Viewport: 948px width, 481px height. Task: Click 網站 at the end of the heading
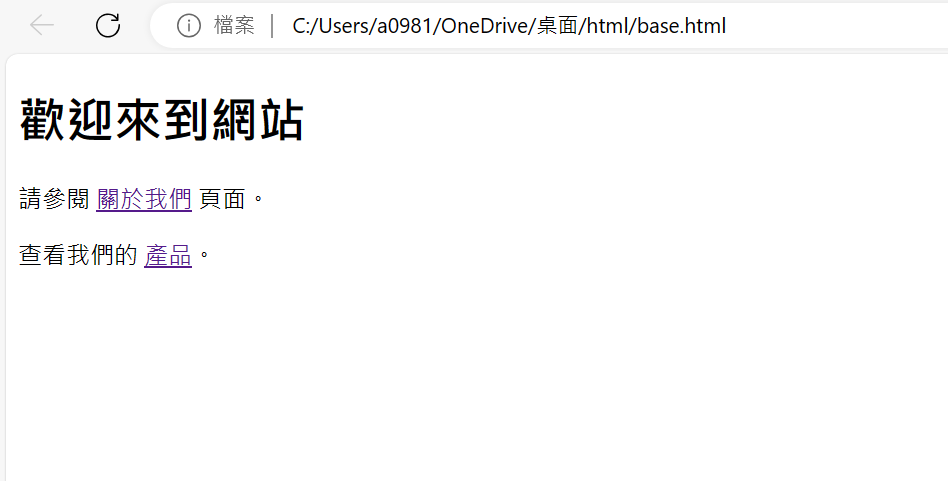257,121
